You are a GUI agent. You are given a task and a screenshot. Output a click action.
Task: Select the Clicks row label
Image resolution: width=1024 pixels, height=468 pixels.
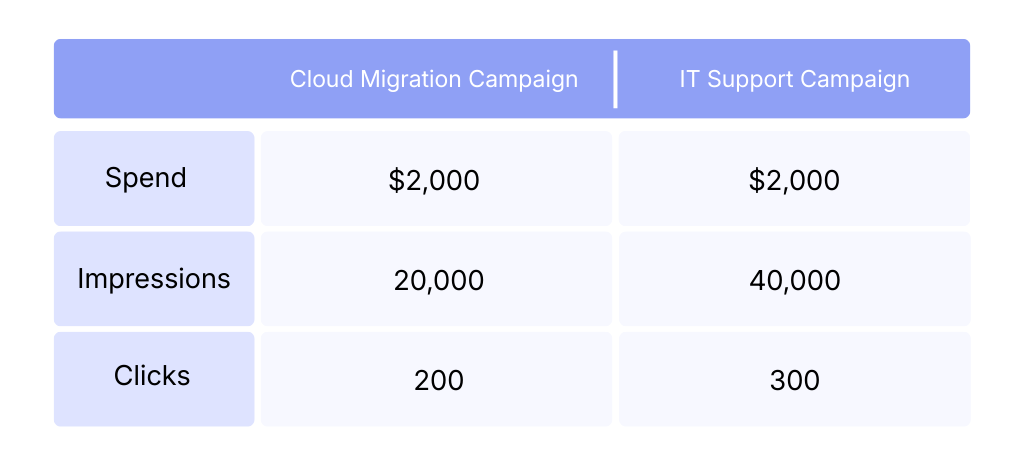click(152, 376)
